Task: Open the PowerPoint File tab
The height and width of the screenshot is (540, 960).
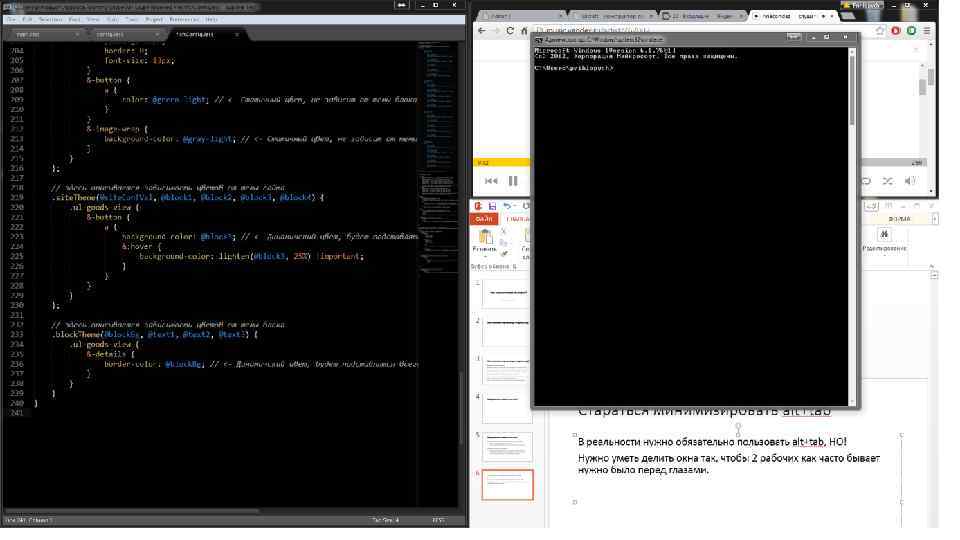Action: coord(484,219)
